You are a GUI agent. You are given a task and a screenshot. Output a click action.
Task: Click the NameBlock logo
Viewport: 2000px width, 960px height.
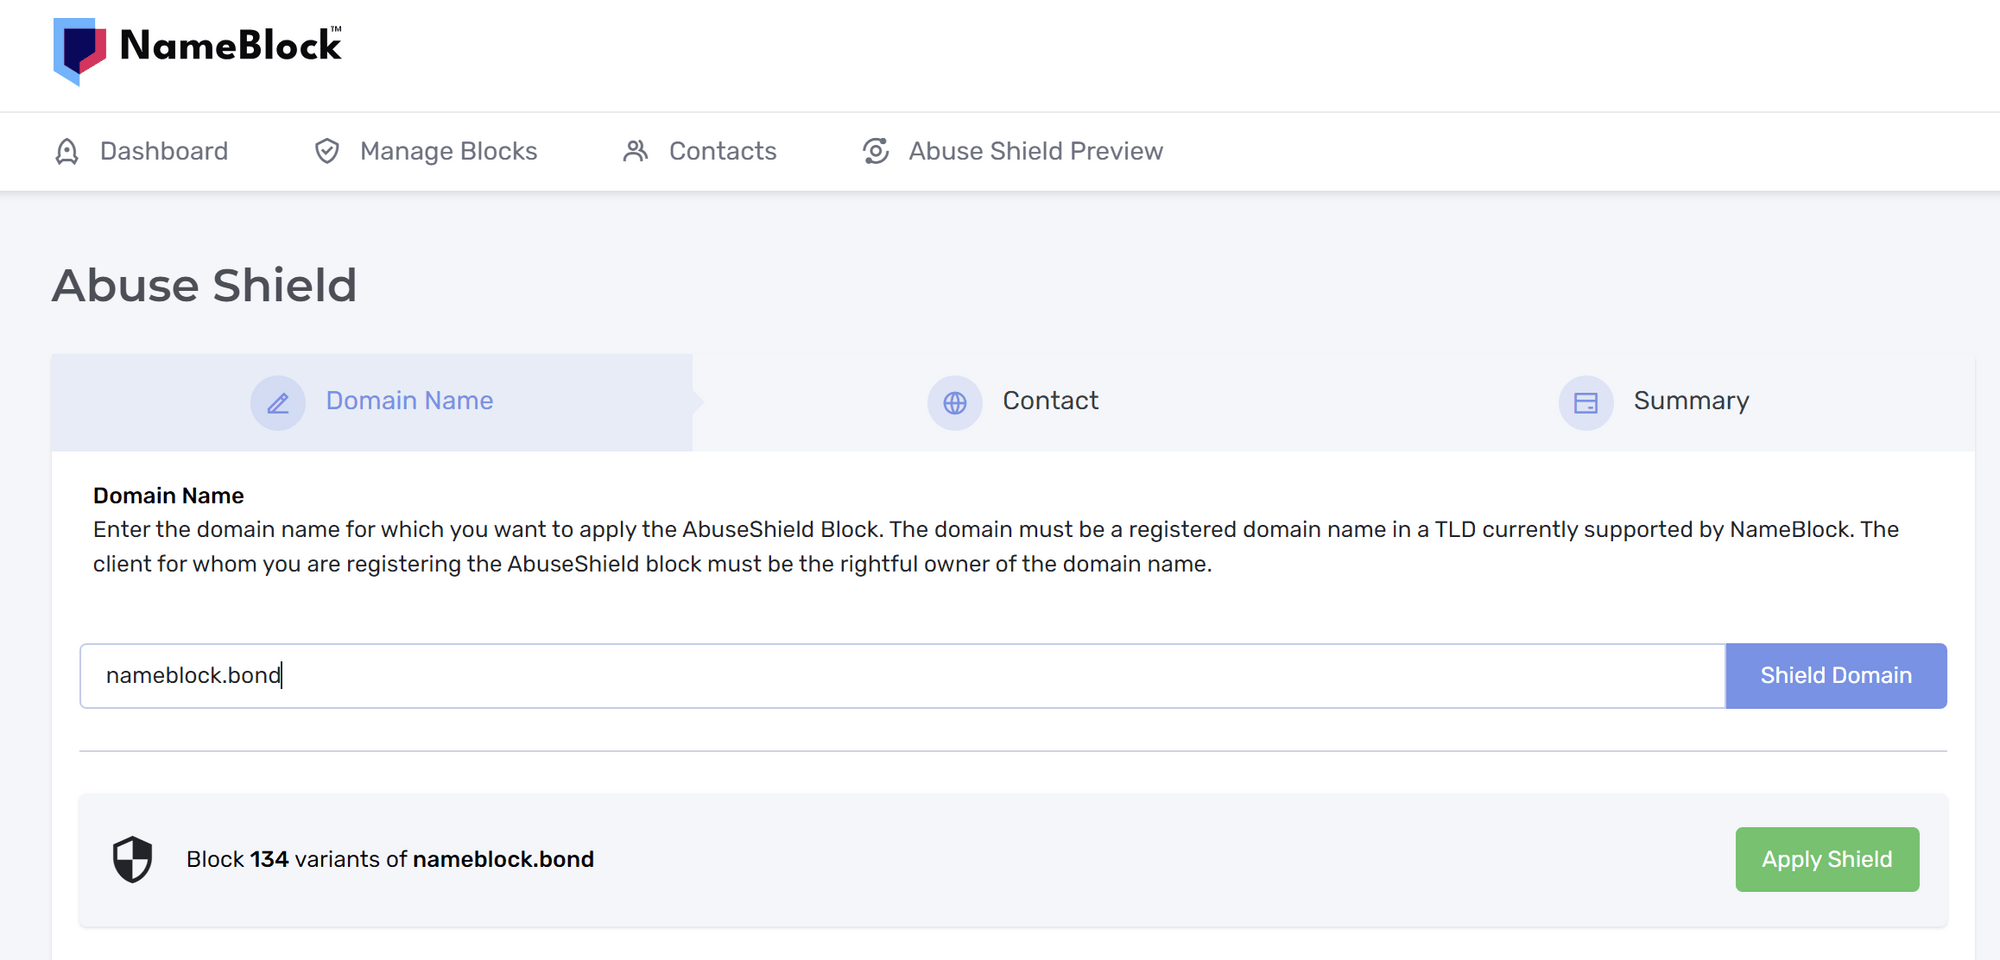point(198,50)
